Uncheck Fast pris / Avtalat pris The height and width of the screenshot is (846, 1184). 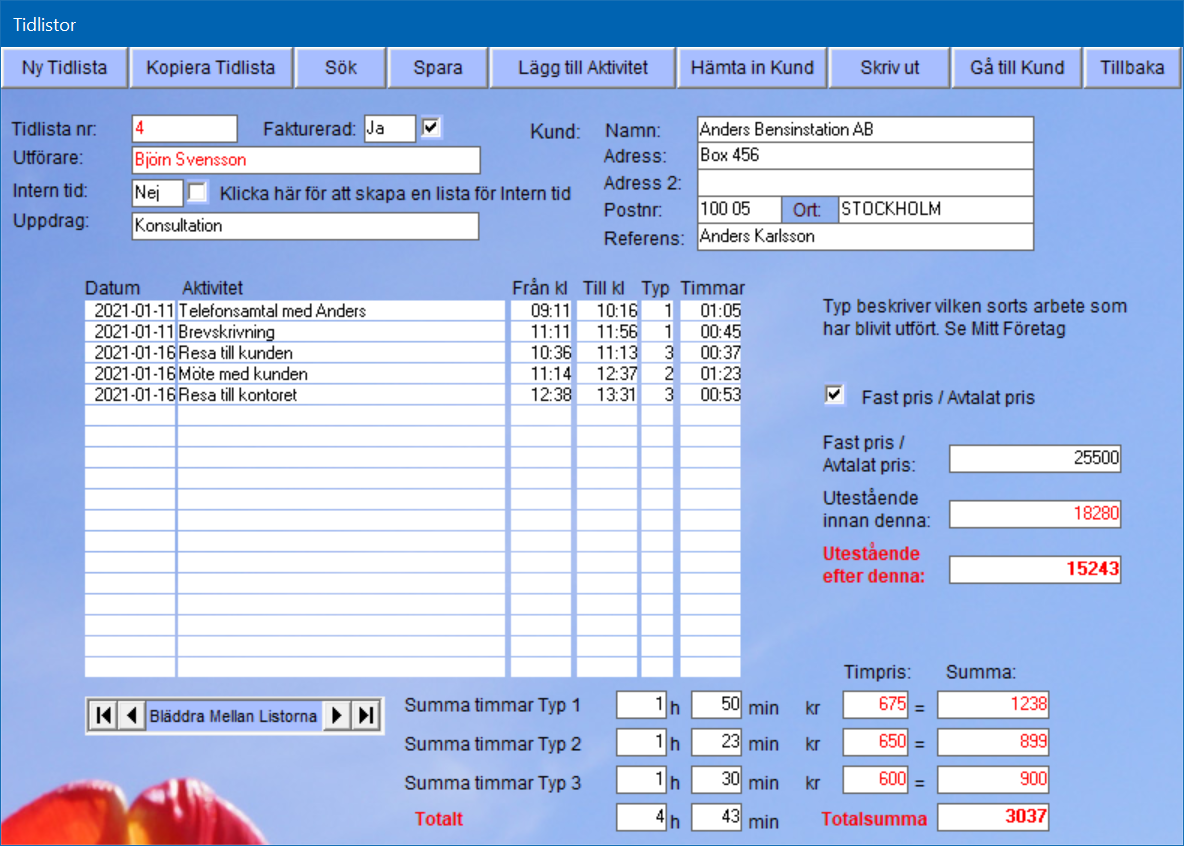click(834, 396)
